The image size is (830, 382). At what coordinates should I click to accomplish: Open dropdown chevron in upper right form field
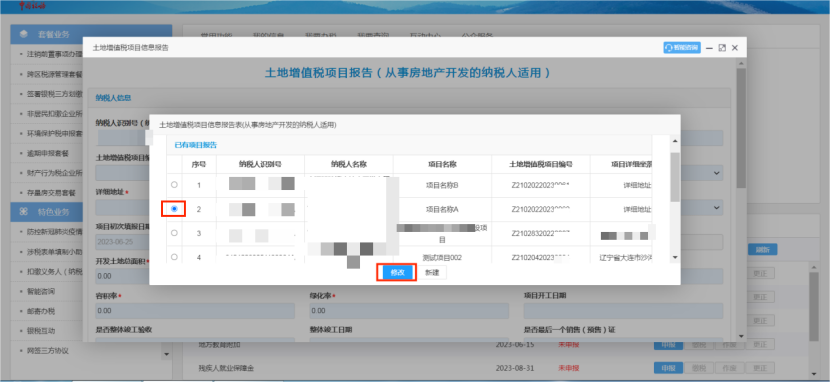coord(717,173)
